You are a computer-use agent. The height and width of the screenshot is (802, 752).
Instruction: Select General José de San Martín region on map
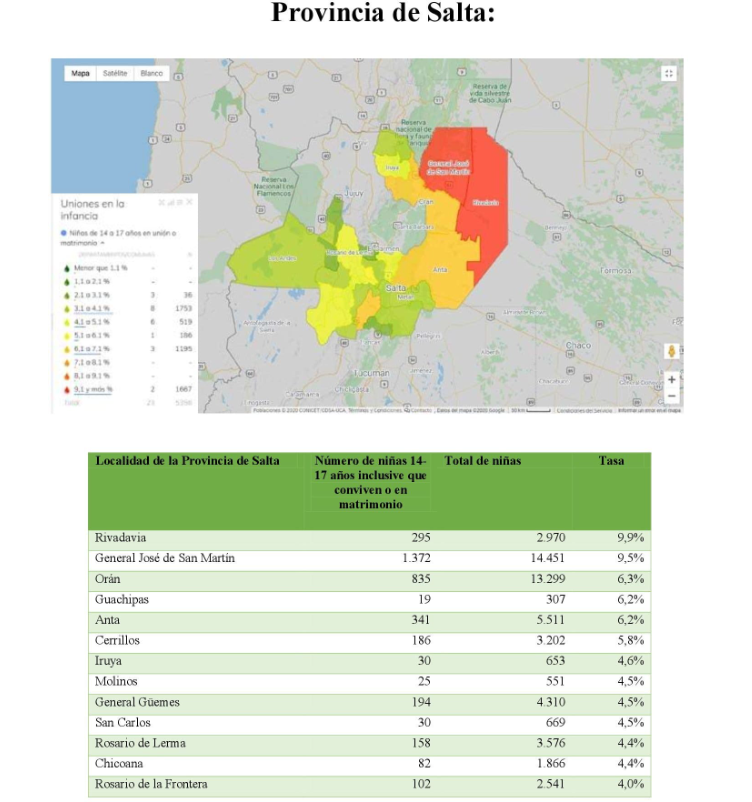(x=449, y=168)
